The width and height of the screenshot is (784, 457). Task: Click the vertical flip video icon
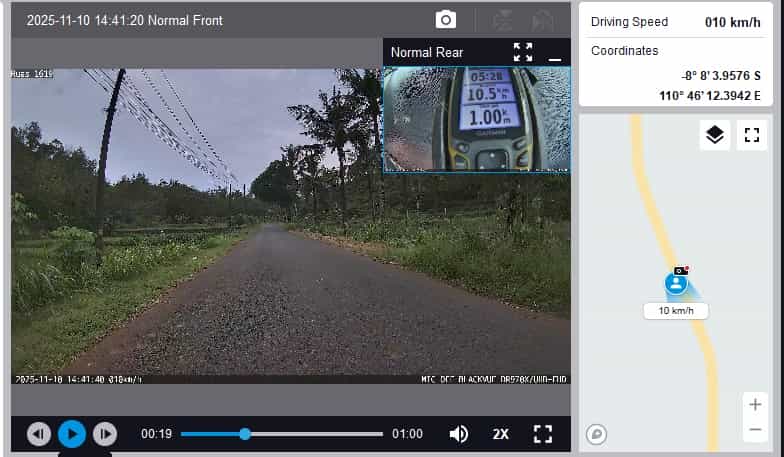503,20
